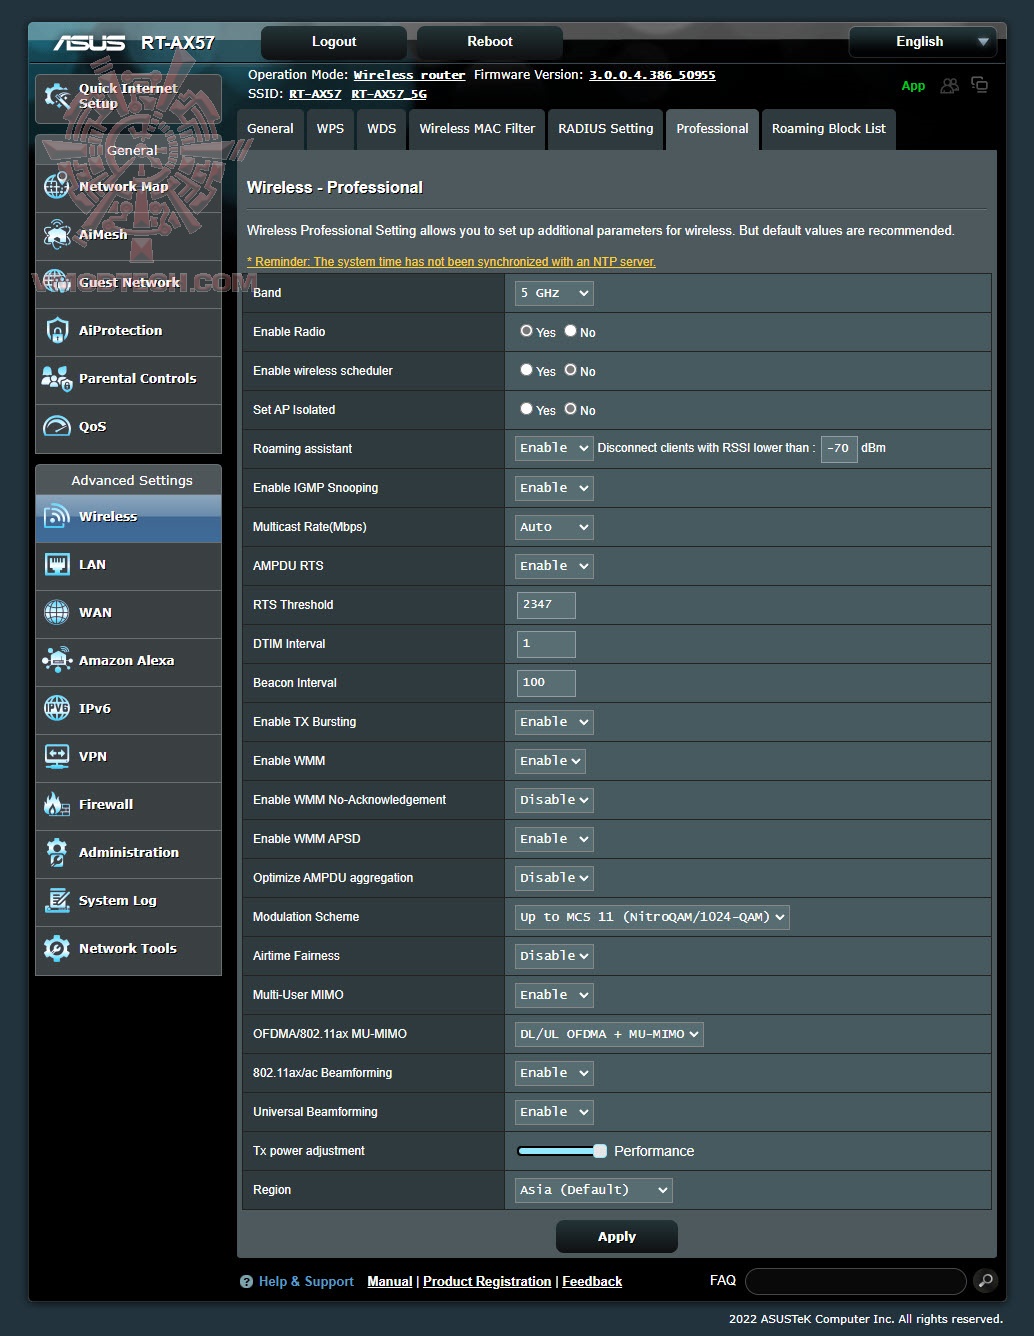Open the Amazon Alexa icon
The height and width of the screenshot is (1336, 1034).
coord(57,660)
